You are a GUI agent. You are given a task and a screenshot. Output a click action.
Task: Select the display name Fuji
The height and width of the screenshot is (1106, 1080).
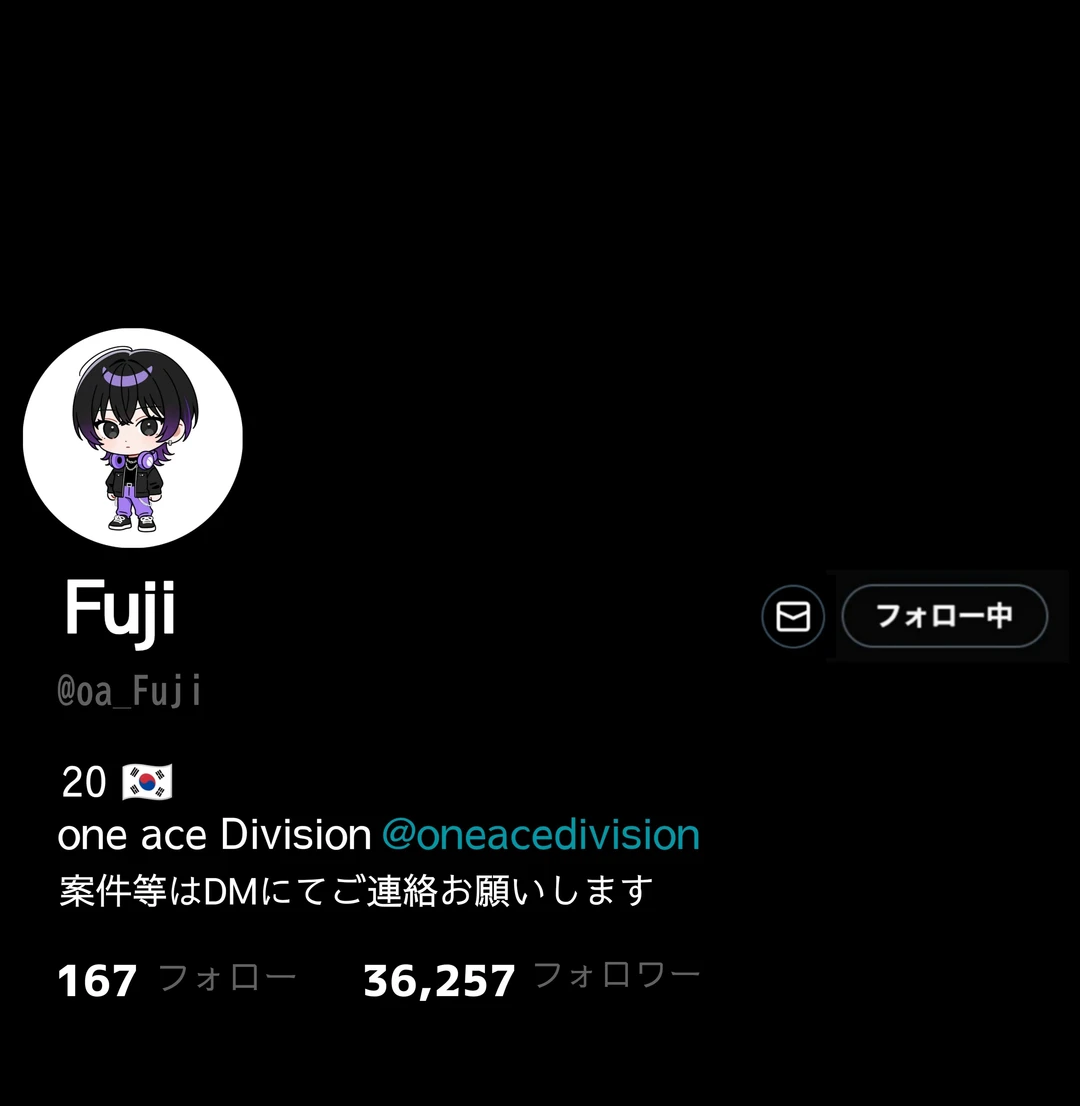point(120,609)
